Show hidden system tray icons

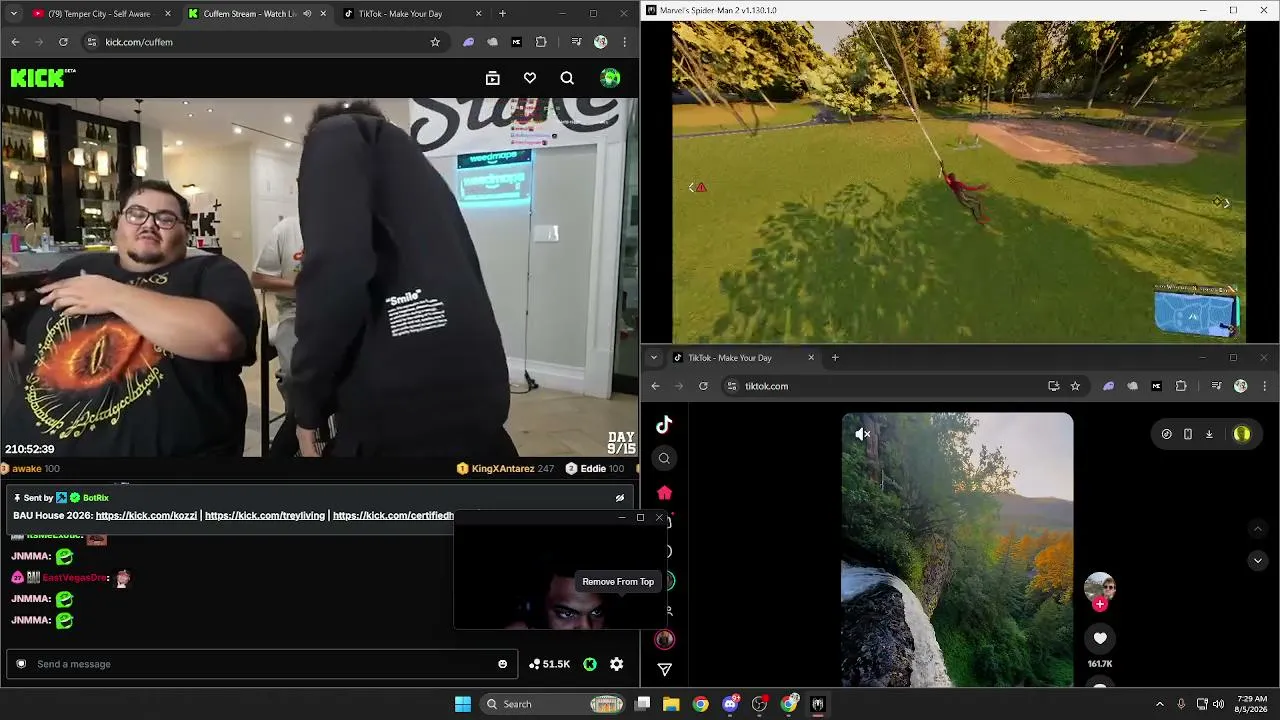click(x=1159, y=704)
